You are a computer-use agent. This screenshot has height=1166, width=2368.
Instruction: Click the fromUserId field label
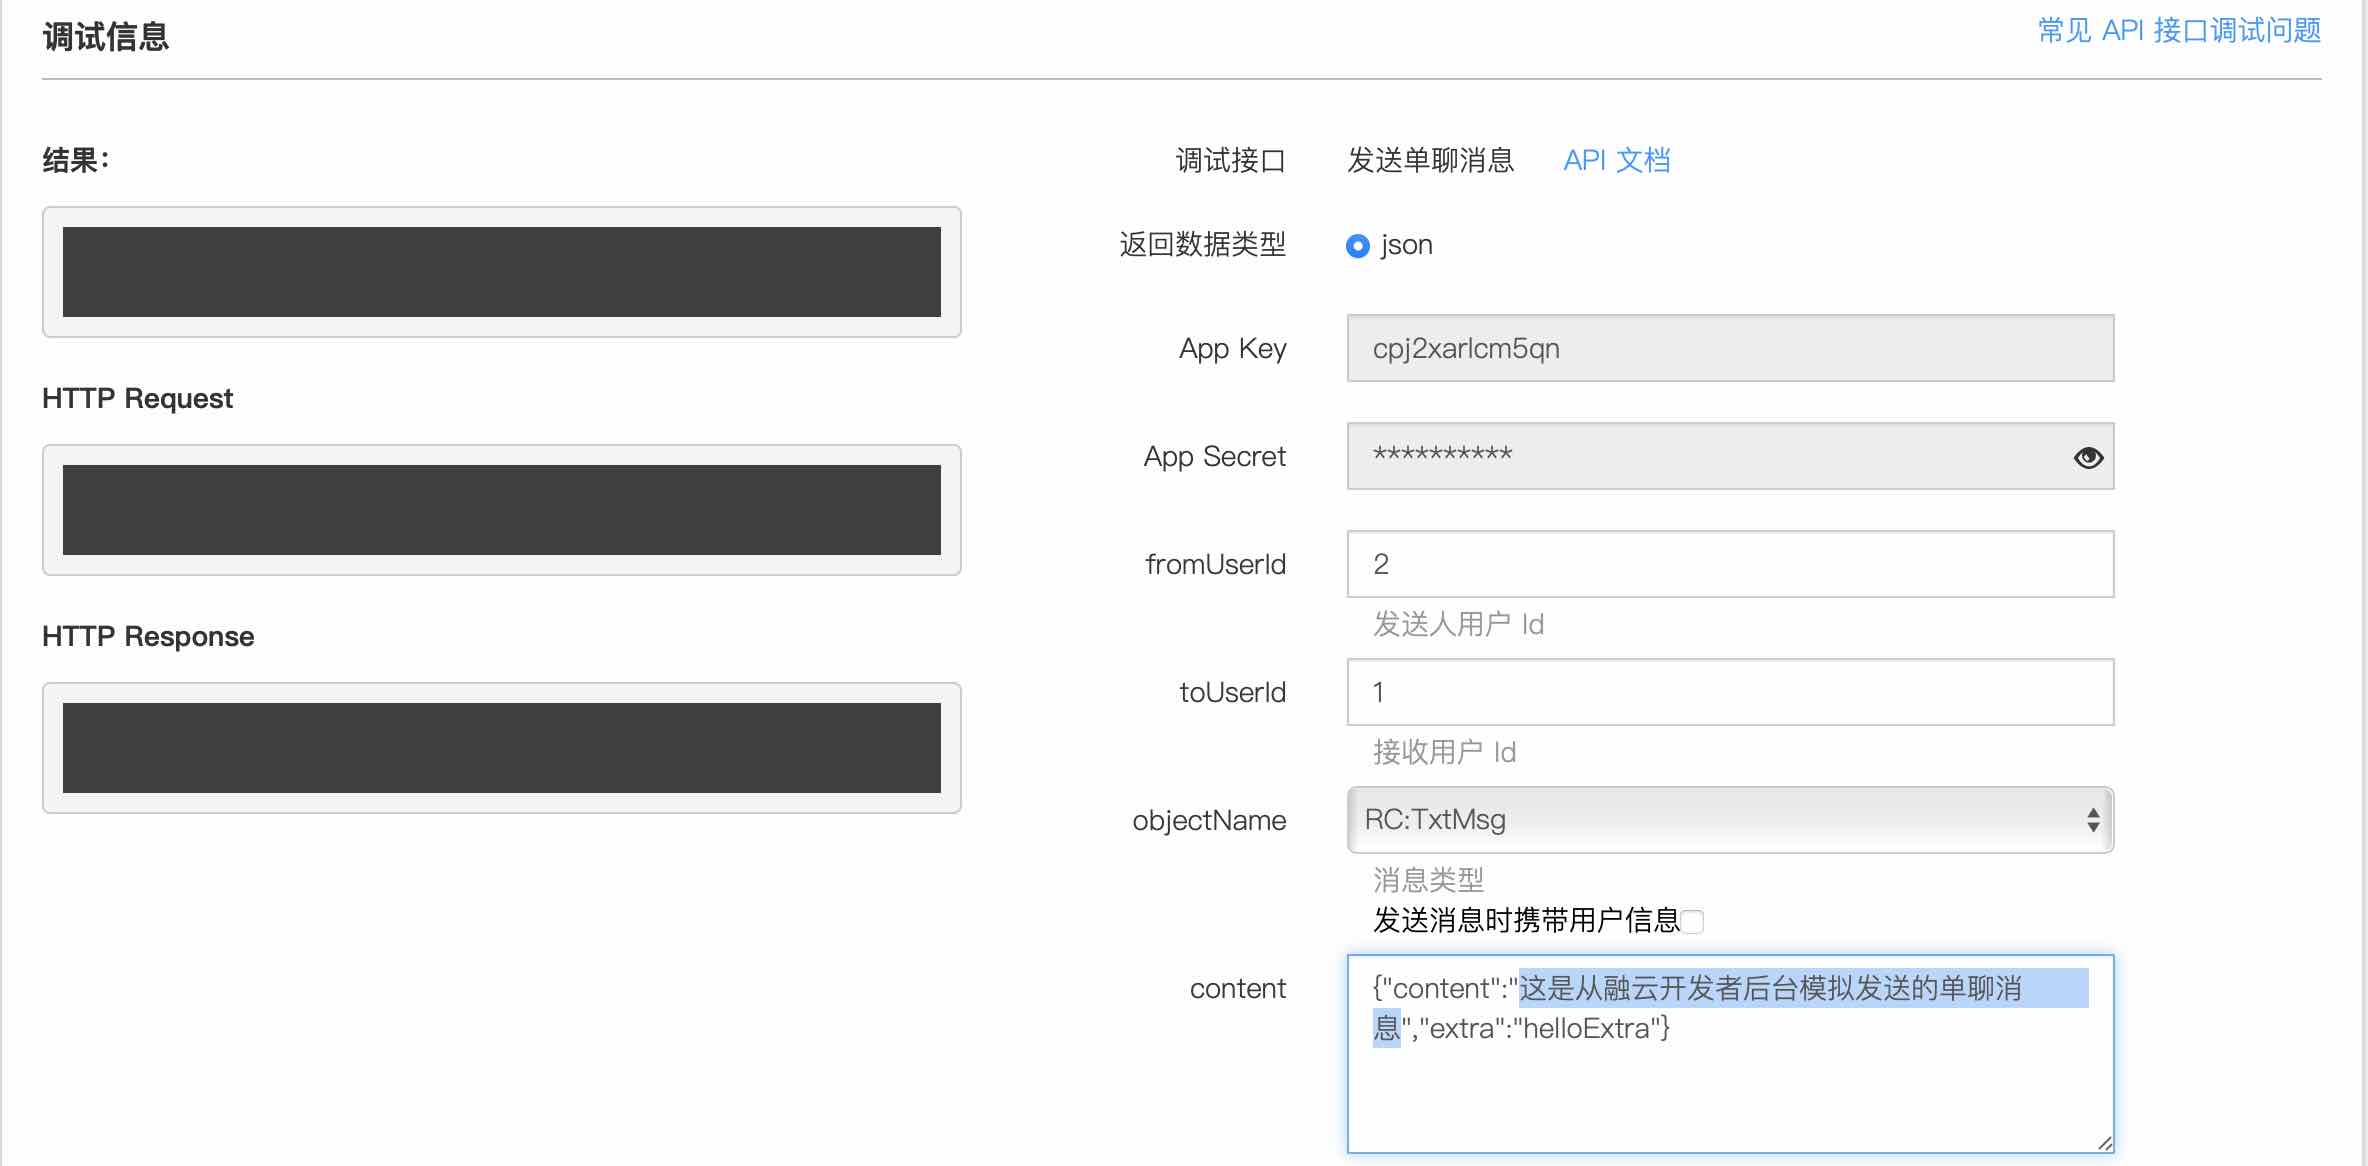click(1215, 564)
